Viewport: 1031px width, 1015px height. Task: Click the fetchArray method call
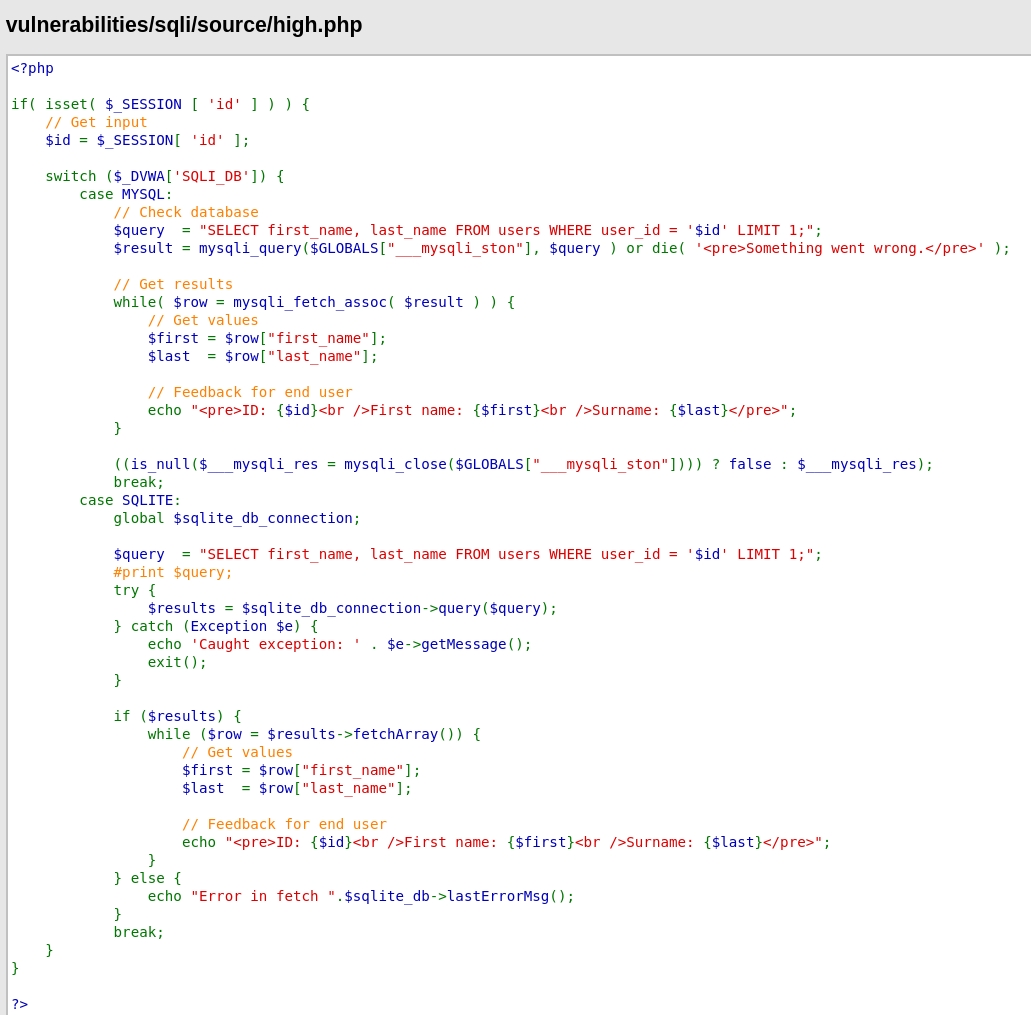click(x=395, y=734)
